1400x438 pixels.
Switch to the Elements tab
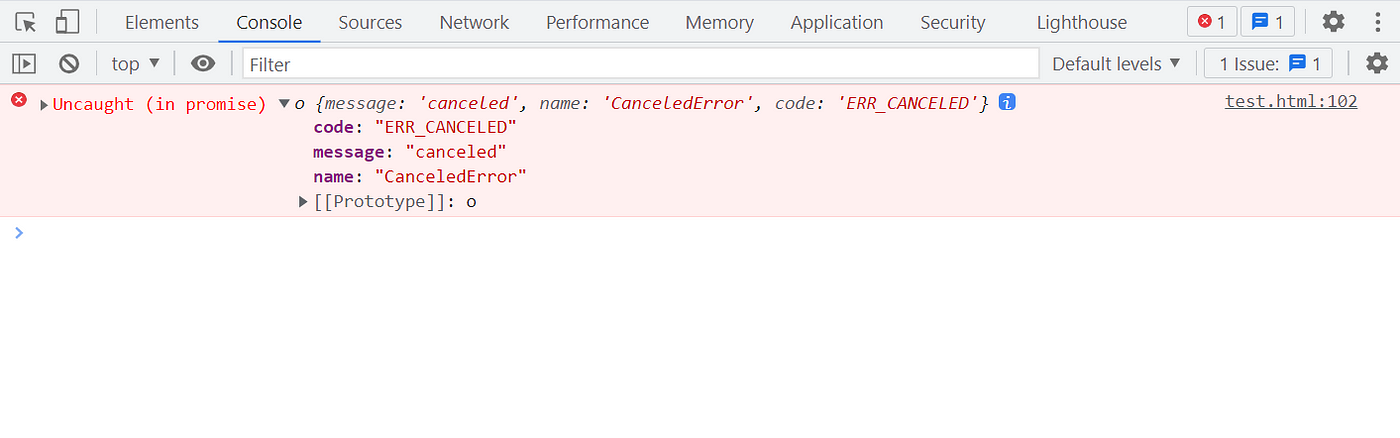[162, 22]
